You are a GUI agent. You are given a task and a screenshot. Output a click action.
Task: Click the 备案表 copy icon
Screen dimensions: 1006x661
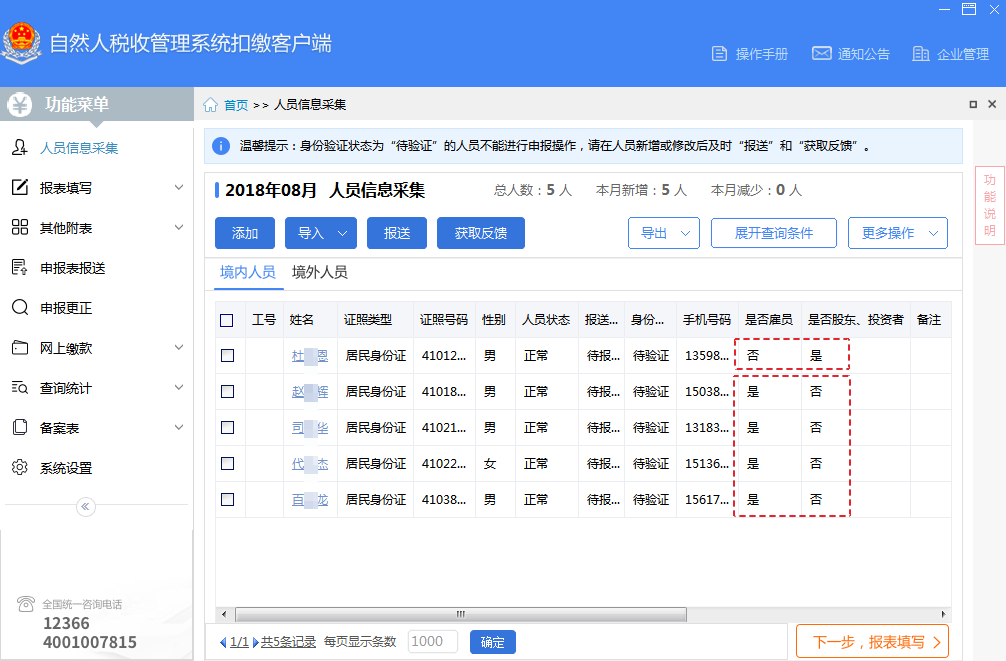(x=20, y=427)
